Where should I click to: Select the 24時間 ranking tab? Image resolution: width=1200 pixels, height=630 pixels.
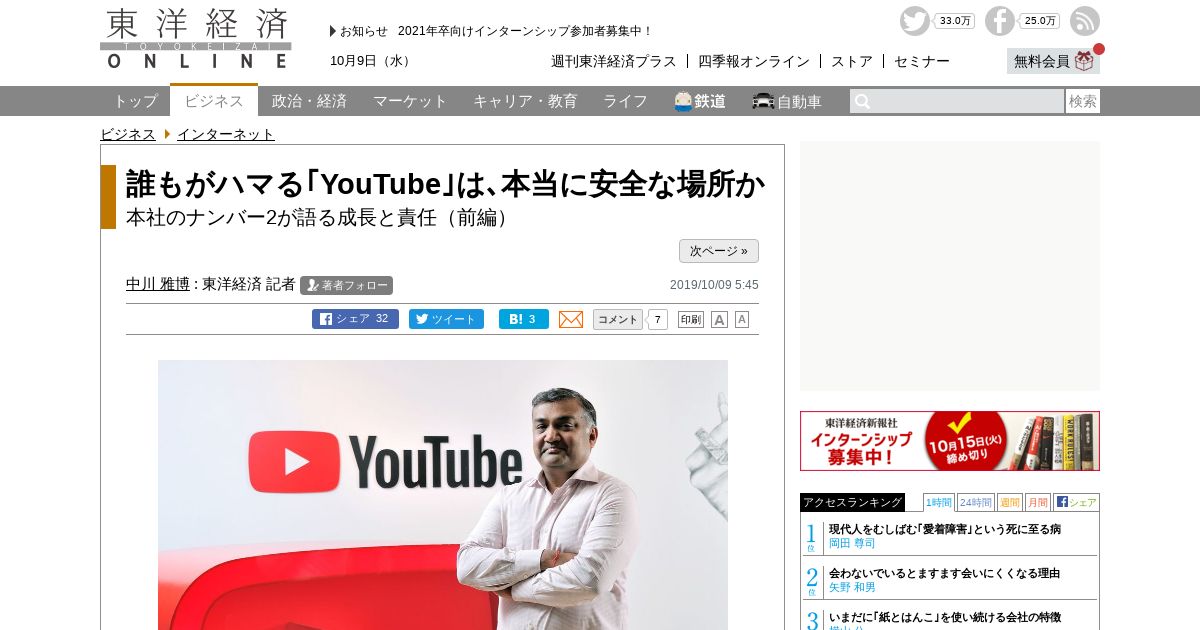(975, 502)
